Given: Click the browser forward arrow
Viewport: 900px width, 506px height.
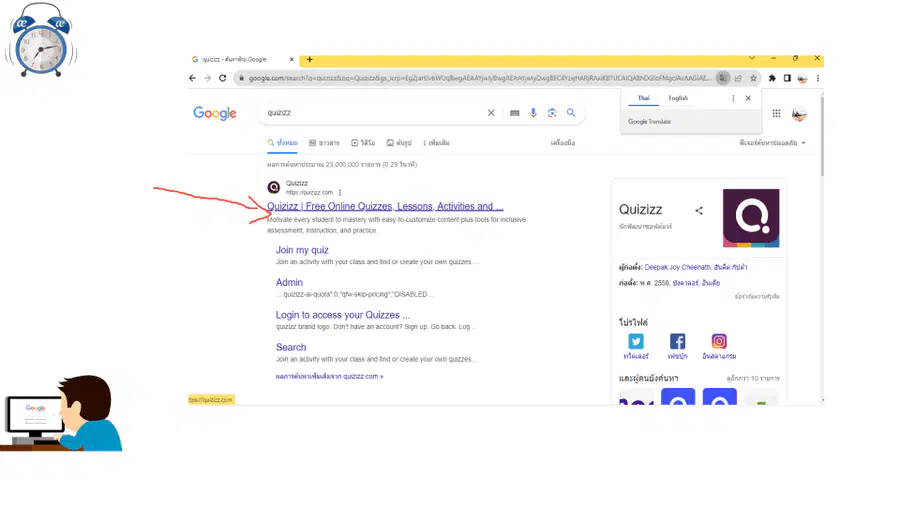Looking at the screenshot, I should 207,78.
